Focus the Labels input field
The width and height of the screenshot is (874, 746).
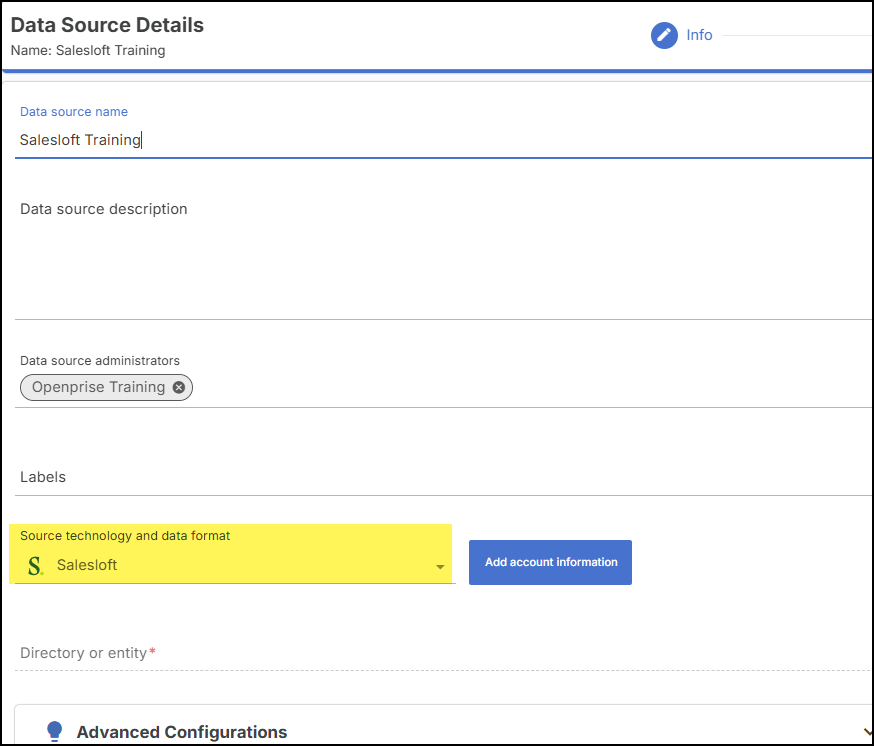(x=444, y=478)
